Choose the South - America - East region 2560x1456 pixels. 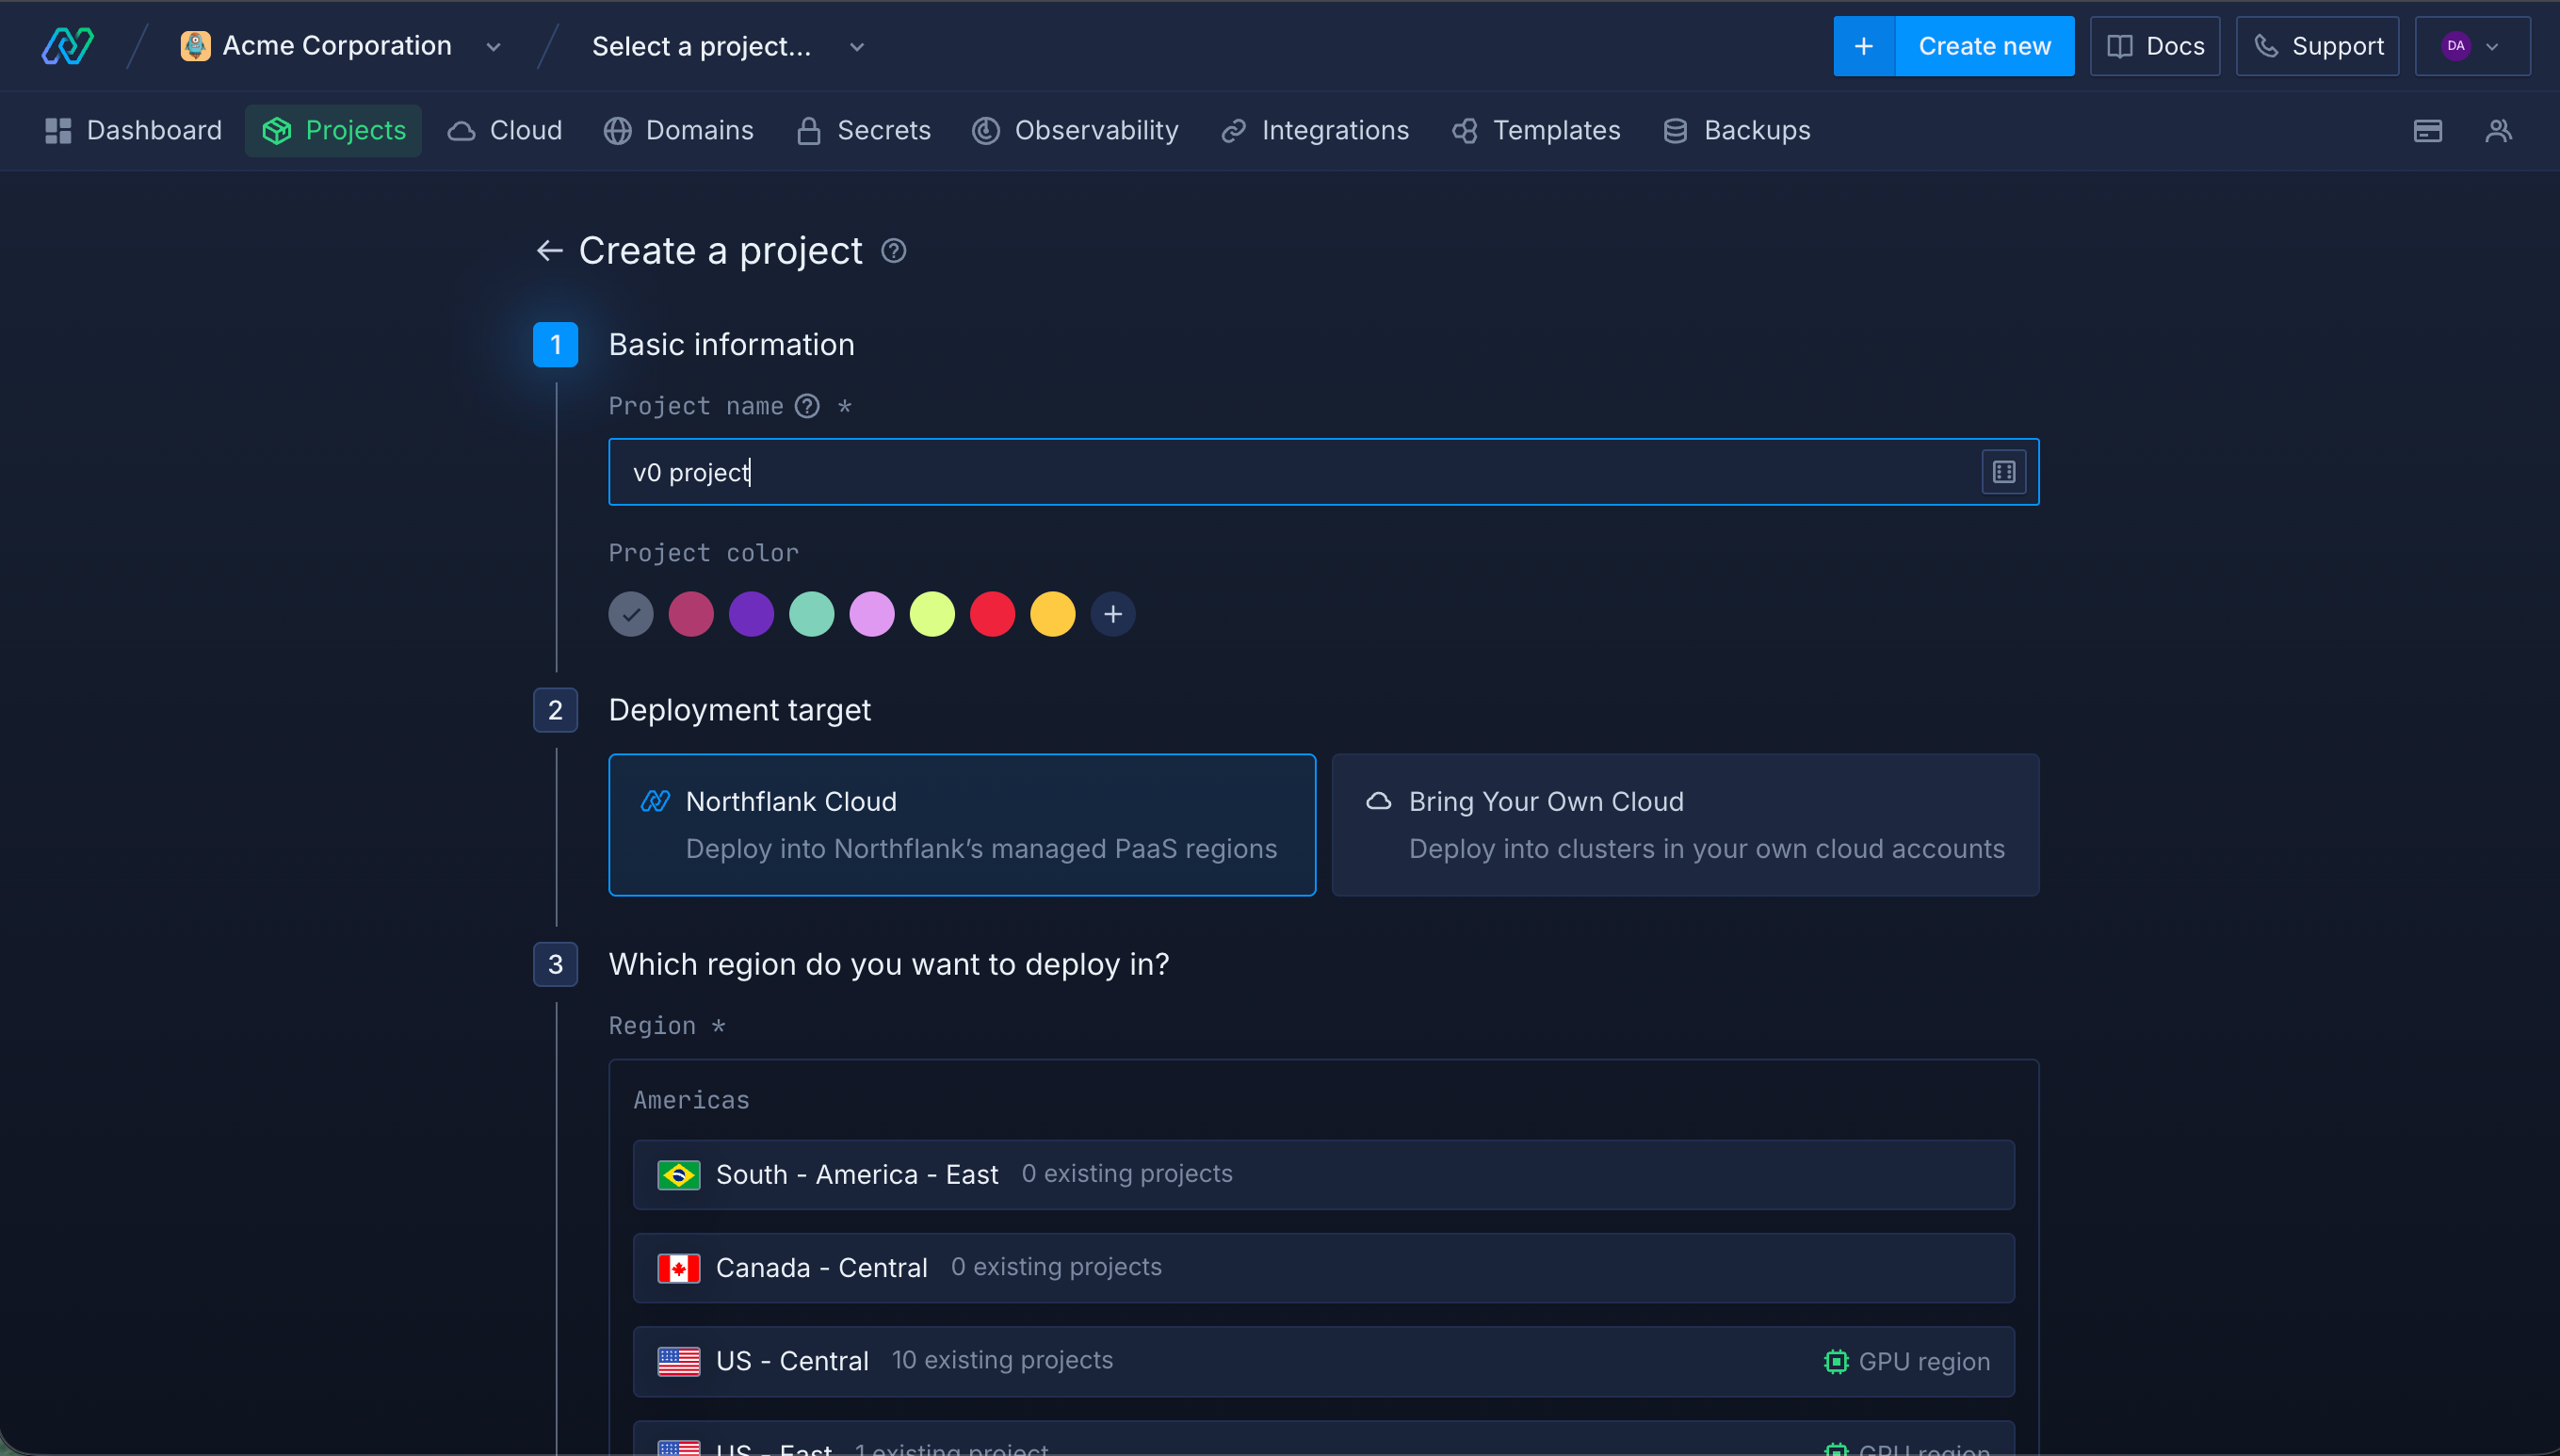1323,1175
